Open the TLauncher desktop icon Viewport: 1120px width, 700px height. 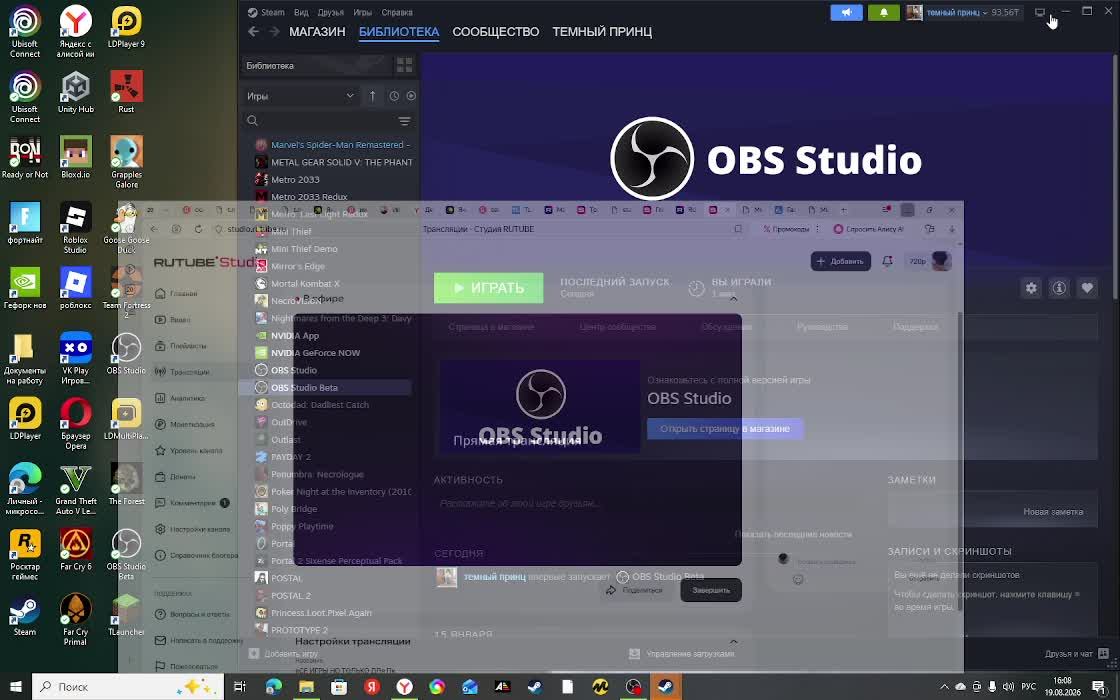126,616
